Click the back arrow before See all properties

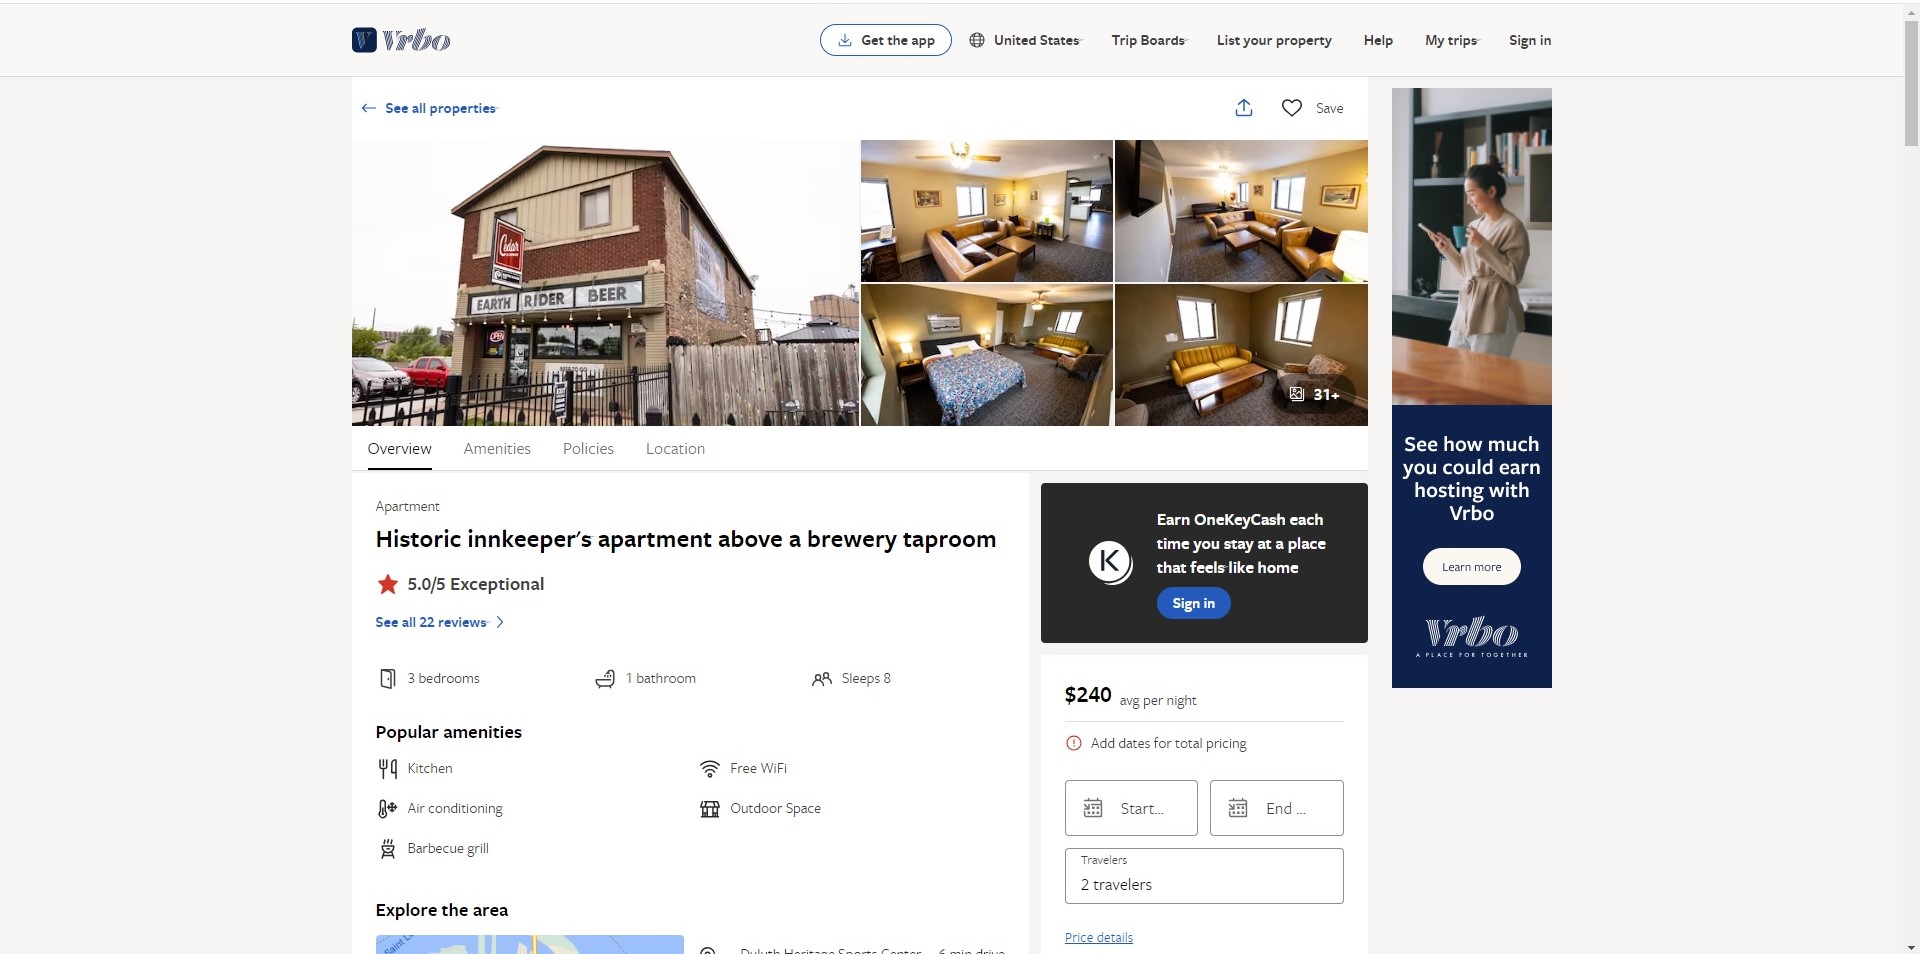click(x=369, y=108)
